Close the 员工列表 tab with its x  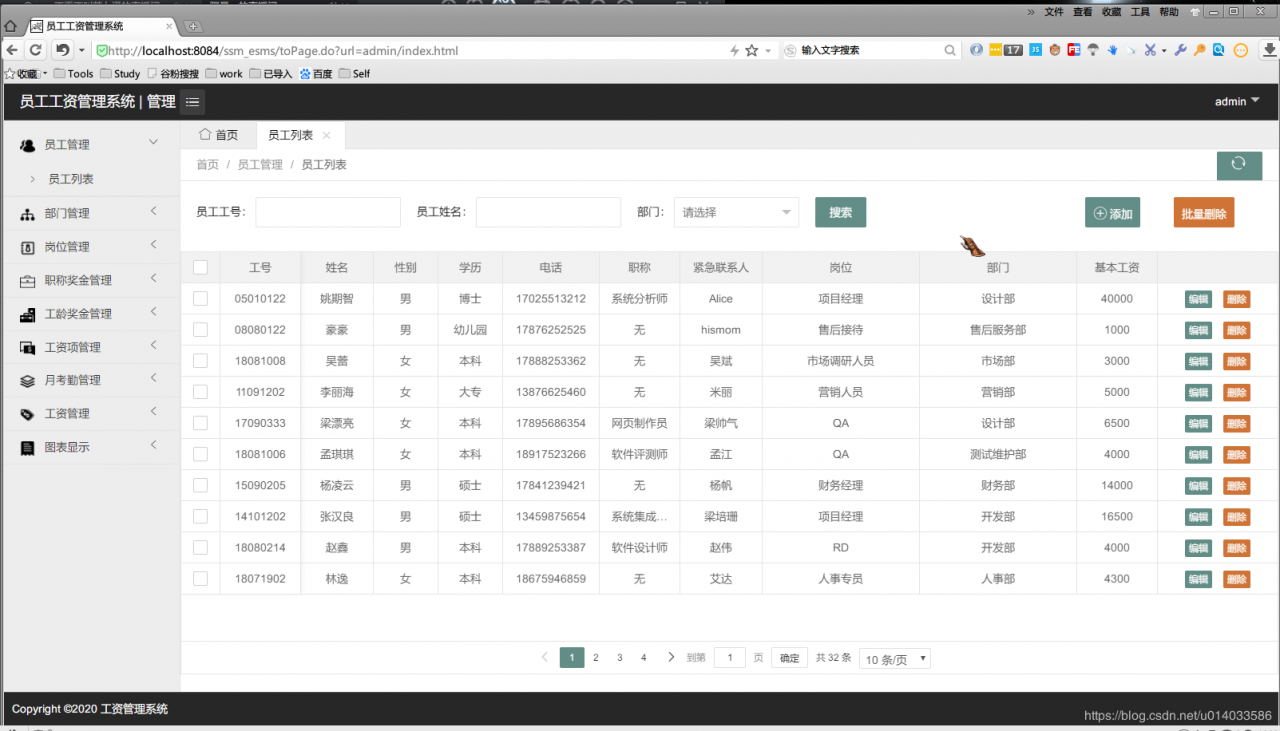pyautogui.click(x=326, y=135)
